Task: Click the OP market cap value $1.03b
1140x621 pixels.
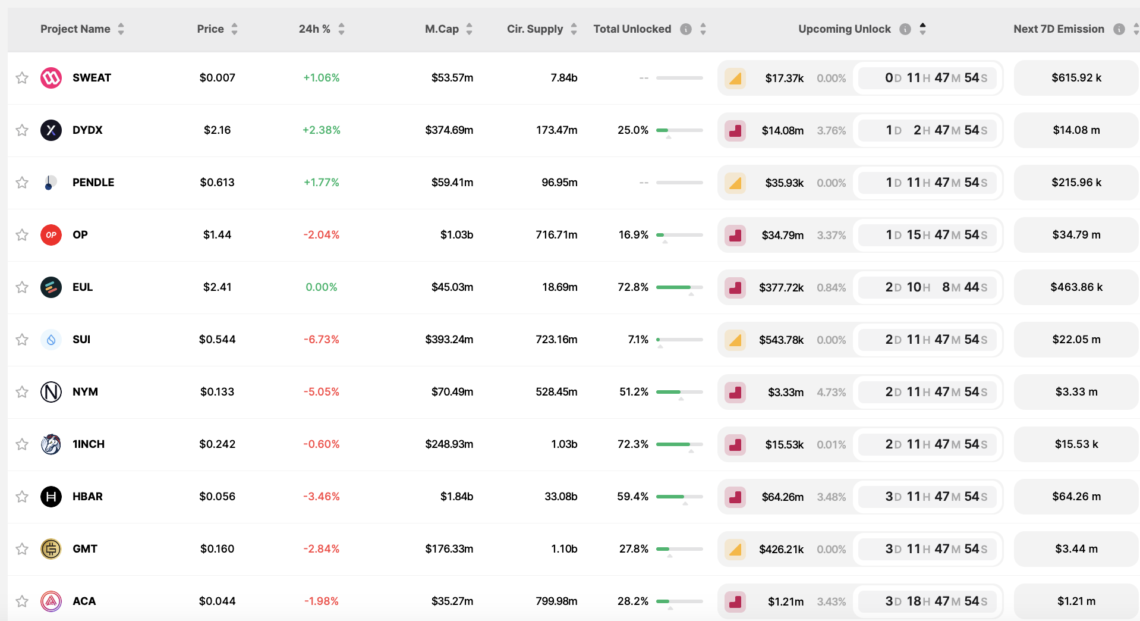Action: pyautogui.click(x=457, y=235)
